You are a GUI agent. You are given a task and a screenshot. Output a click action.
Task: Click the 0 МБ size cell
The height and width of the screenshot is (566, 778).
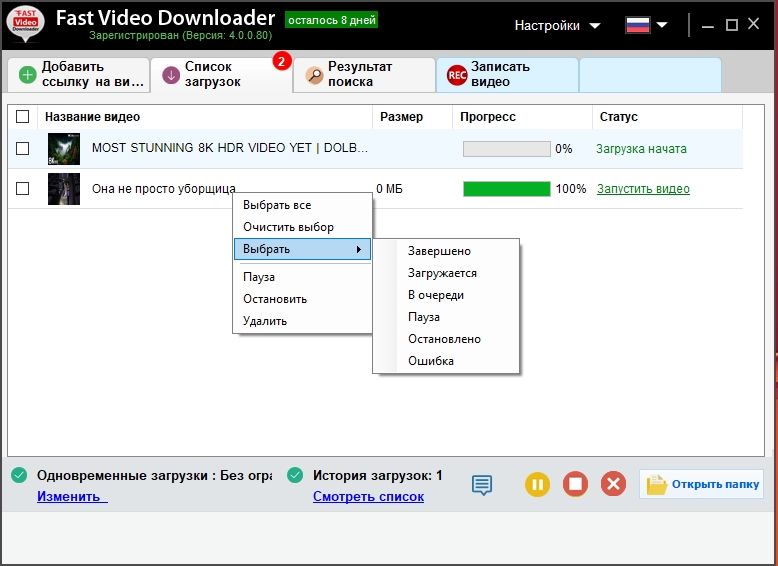point(389,189)
